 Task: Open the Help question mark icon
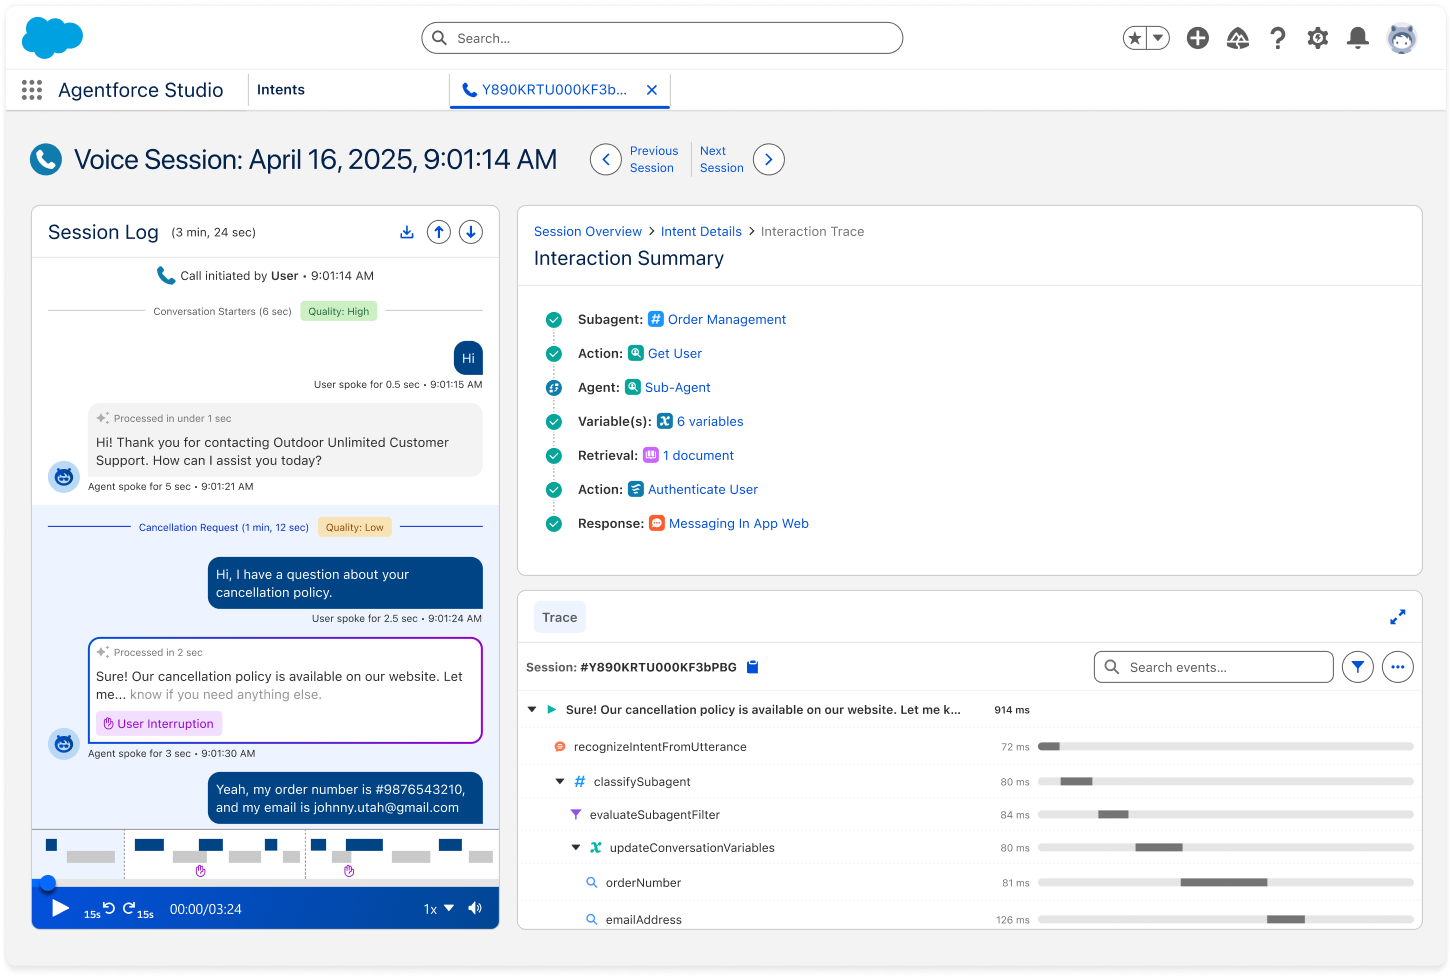pyautogui.click(x=1278, y=38)
